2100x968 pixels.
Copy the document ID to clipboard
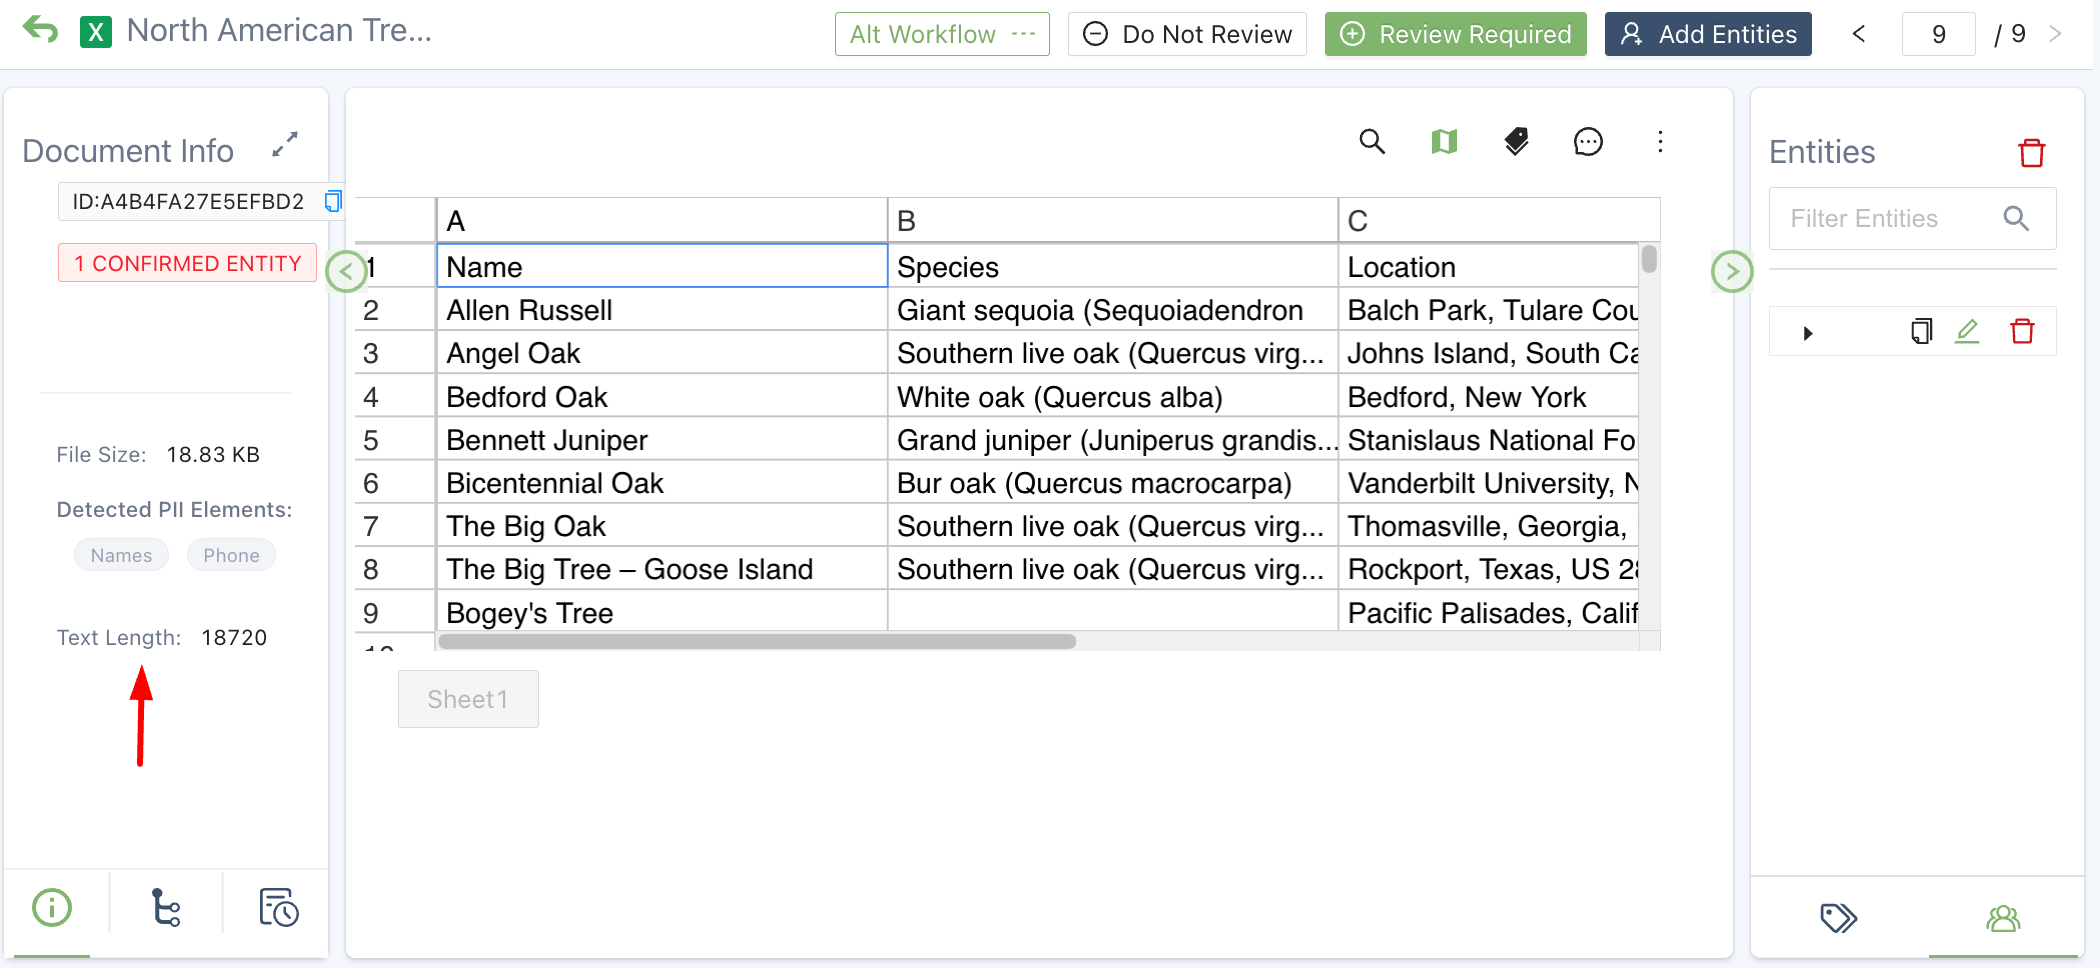point(333,201)
